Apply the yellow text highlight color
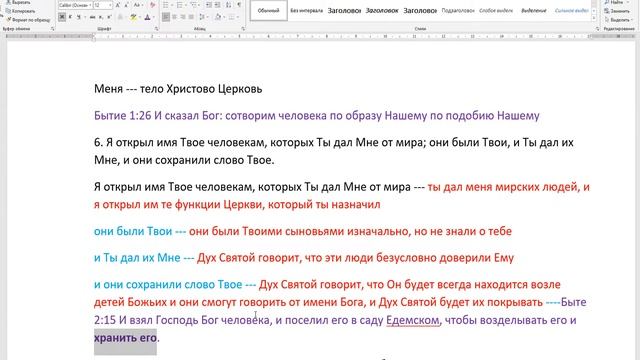640x360 pixels. click(133, 17)
